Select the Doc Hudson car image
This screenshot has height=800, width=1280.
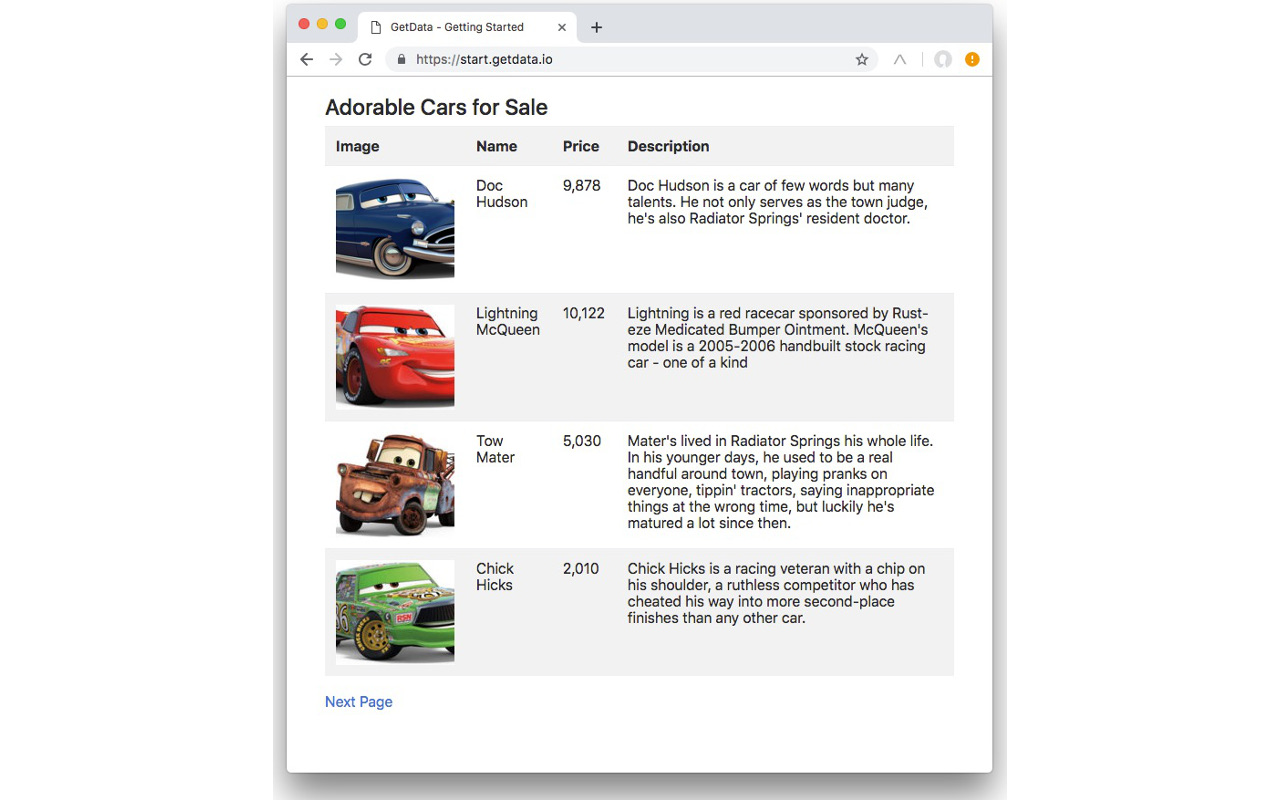394,227
